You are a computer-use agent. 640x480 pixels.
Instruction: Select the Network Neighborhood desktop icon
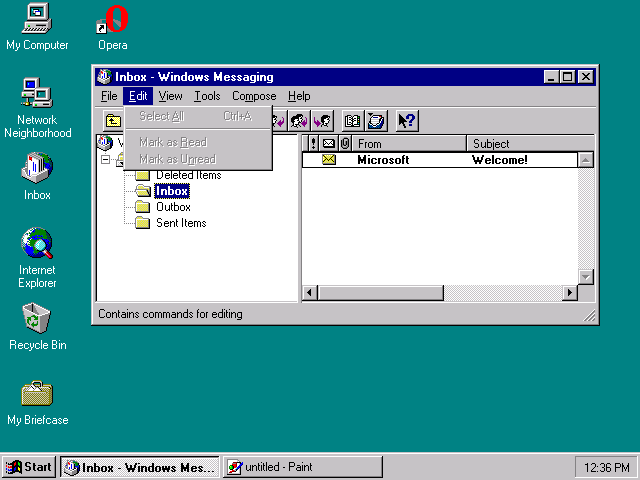point(37,108)
